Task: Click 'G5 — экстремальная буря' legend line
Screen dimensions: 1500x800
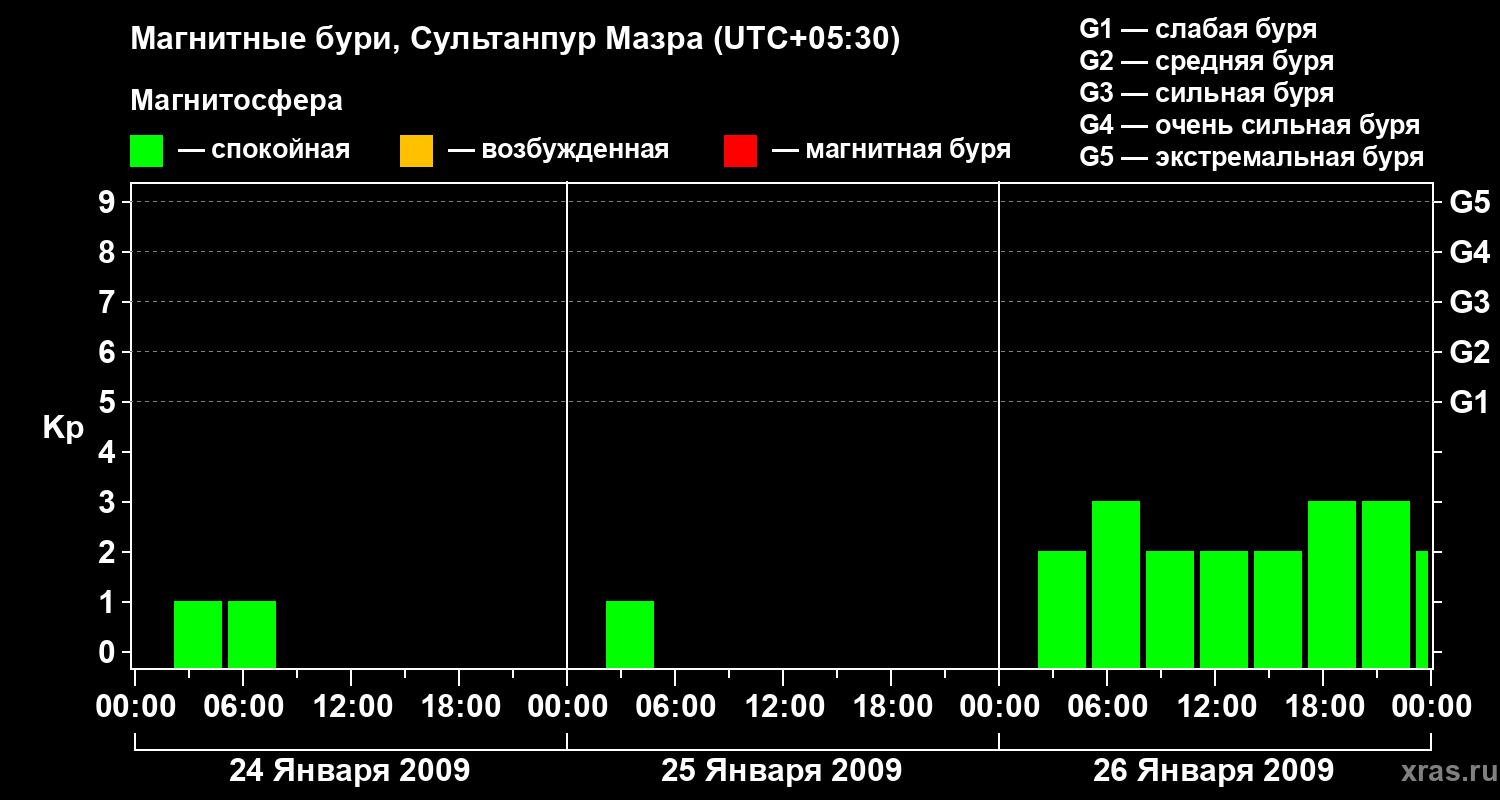Action: [1252, 157]
